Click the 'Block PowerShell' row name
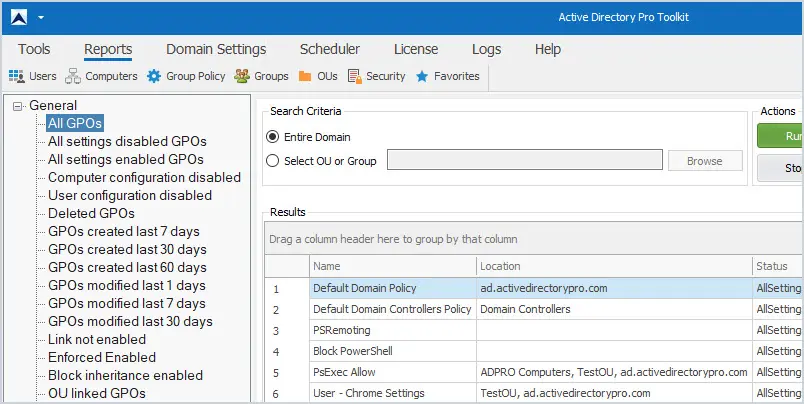This screenshot has width=804, height=404. [x=353, y=351]
